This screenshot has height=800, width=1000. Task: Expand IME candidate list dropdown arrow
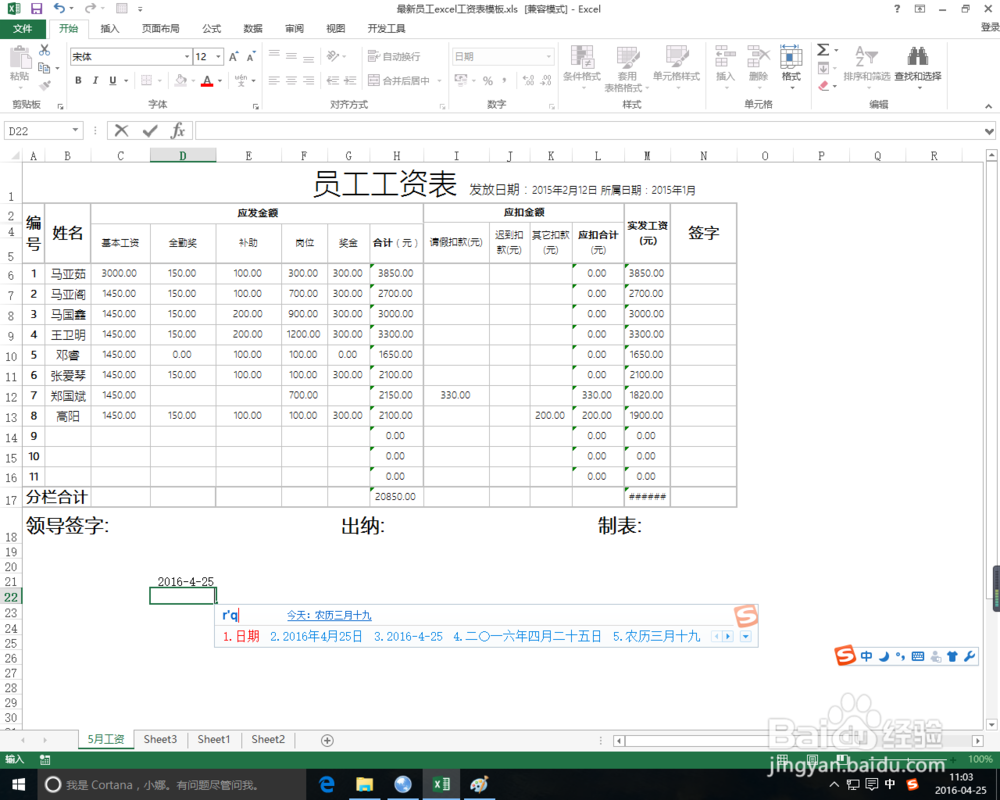click(746, 637)
